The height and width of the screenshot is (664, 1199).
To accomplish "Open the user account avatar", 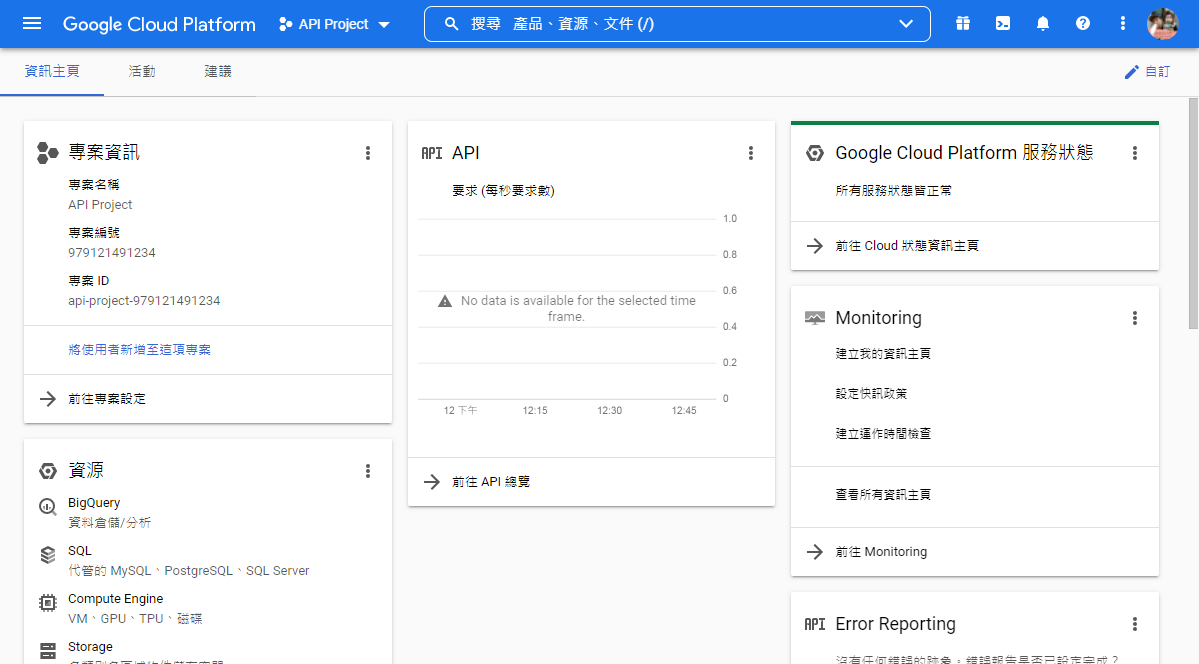I will [x=1162, y=24].
